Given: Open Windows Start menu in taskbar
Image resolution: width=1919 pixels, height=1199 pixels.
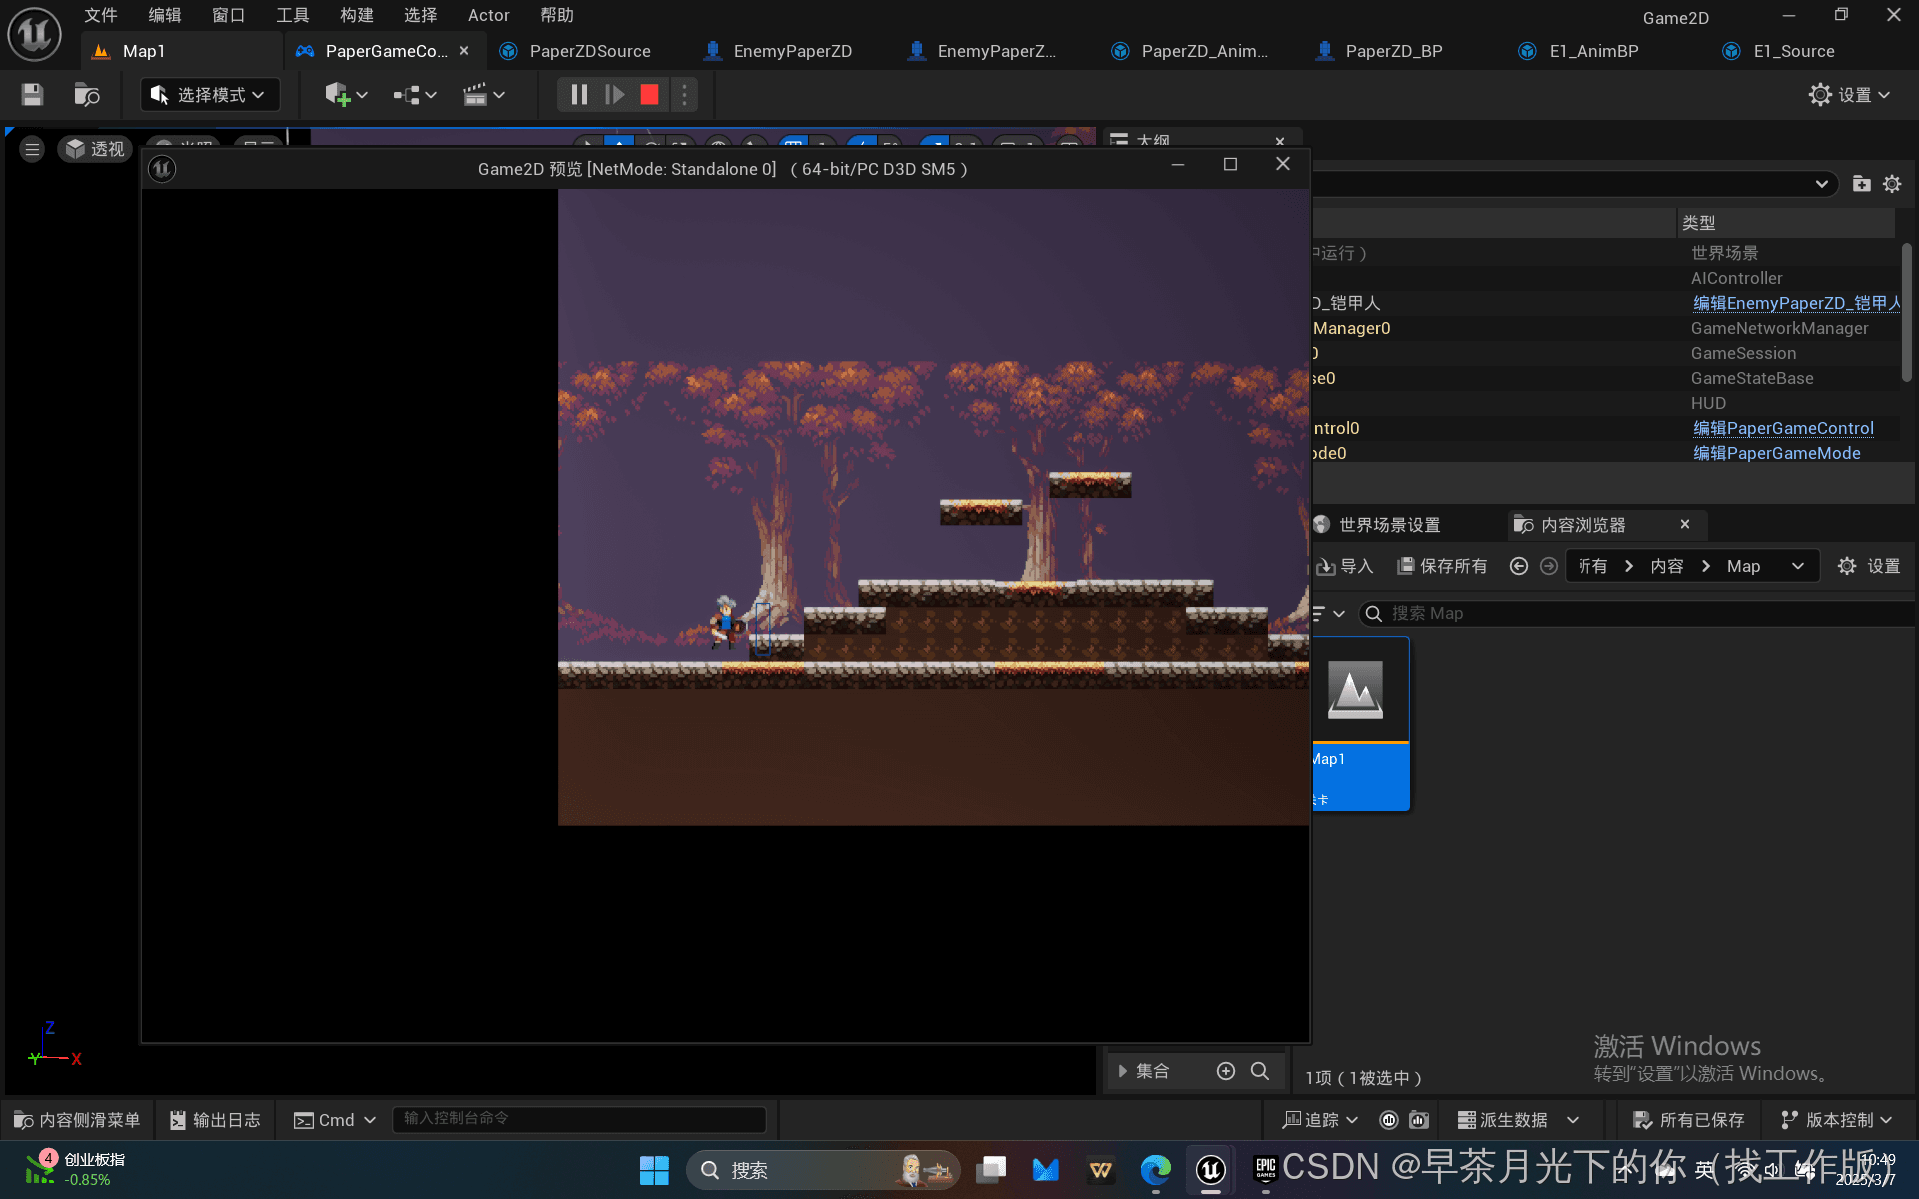Looking at the screenshot, I should pos(654,1170).
